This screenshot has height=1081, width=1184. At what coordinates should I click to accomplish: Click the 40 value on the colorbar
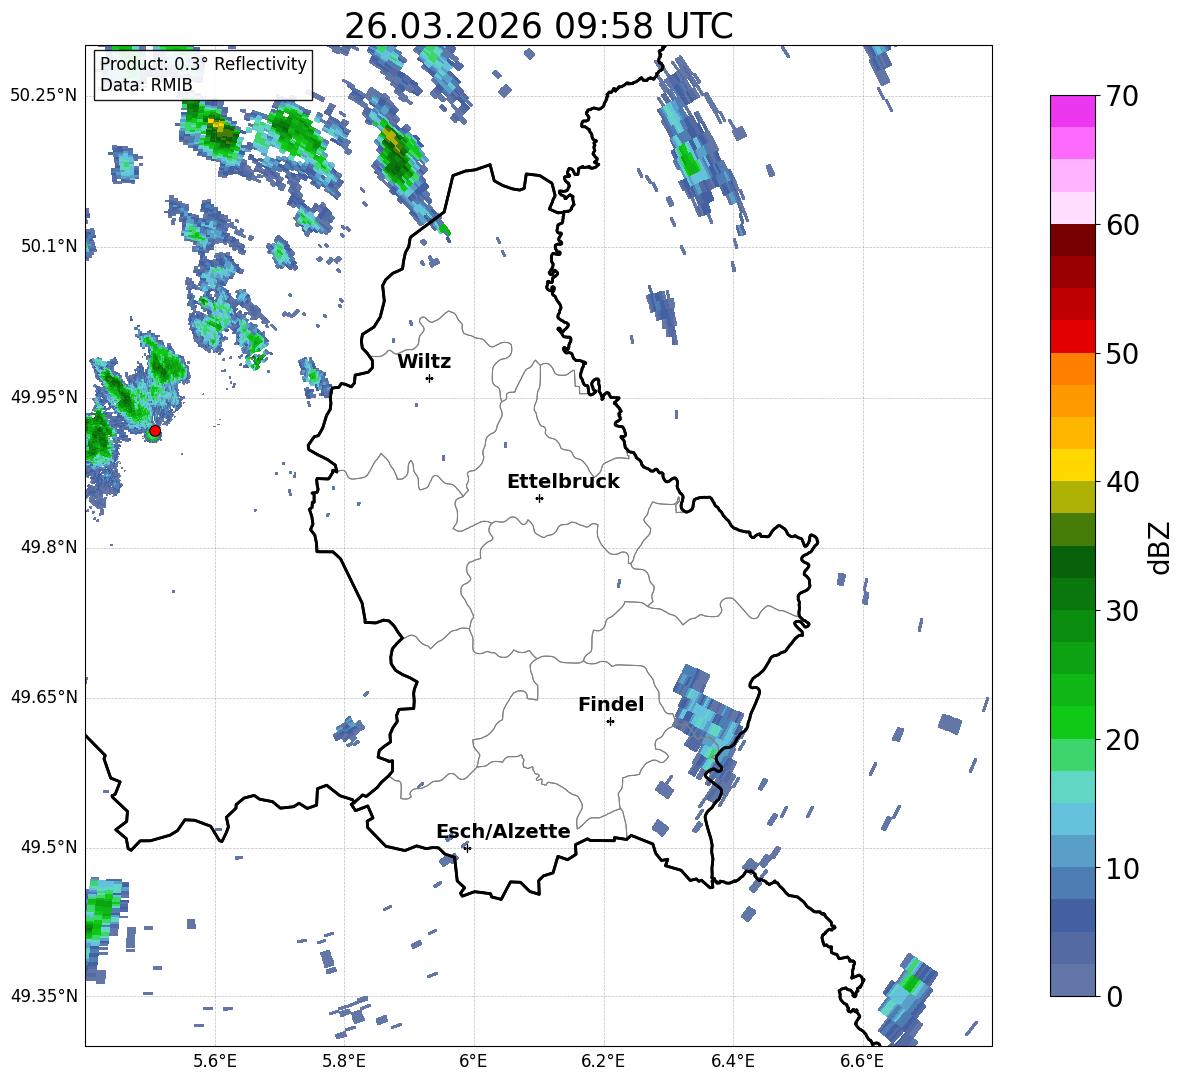pos(1122,482)
